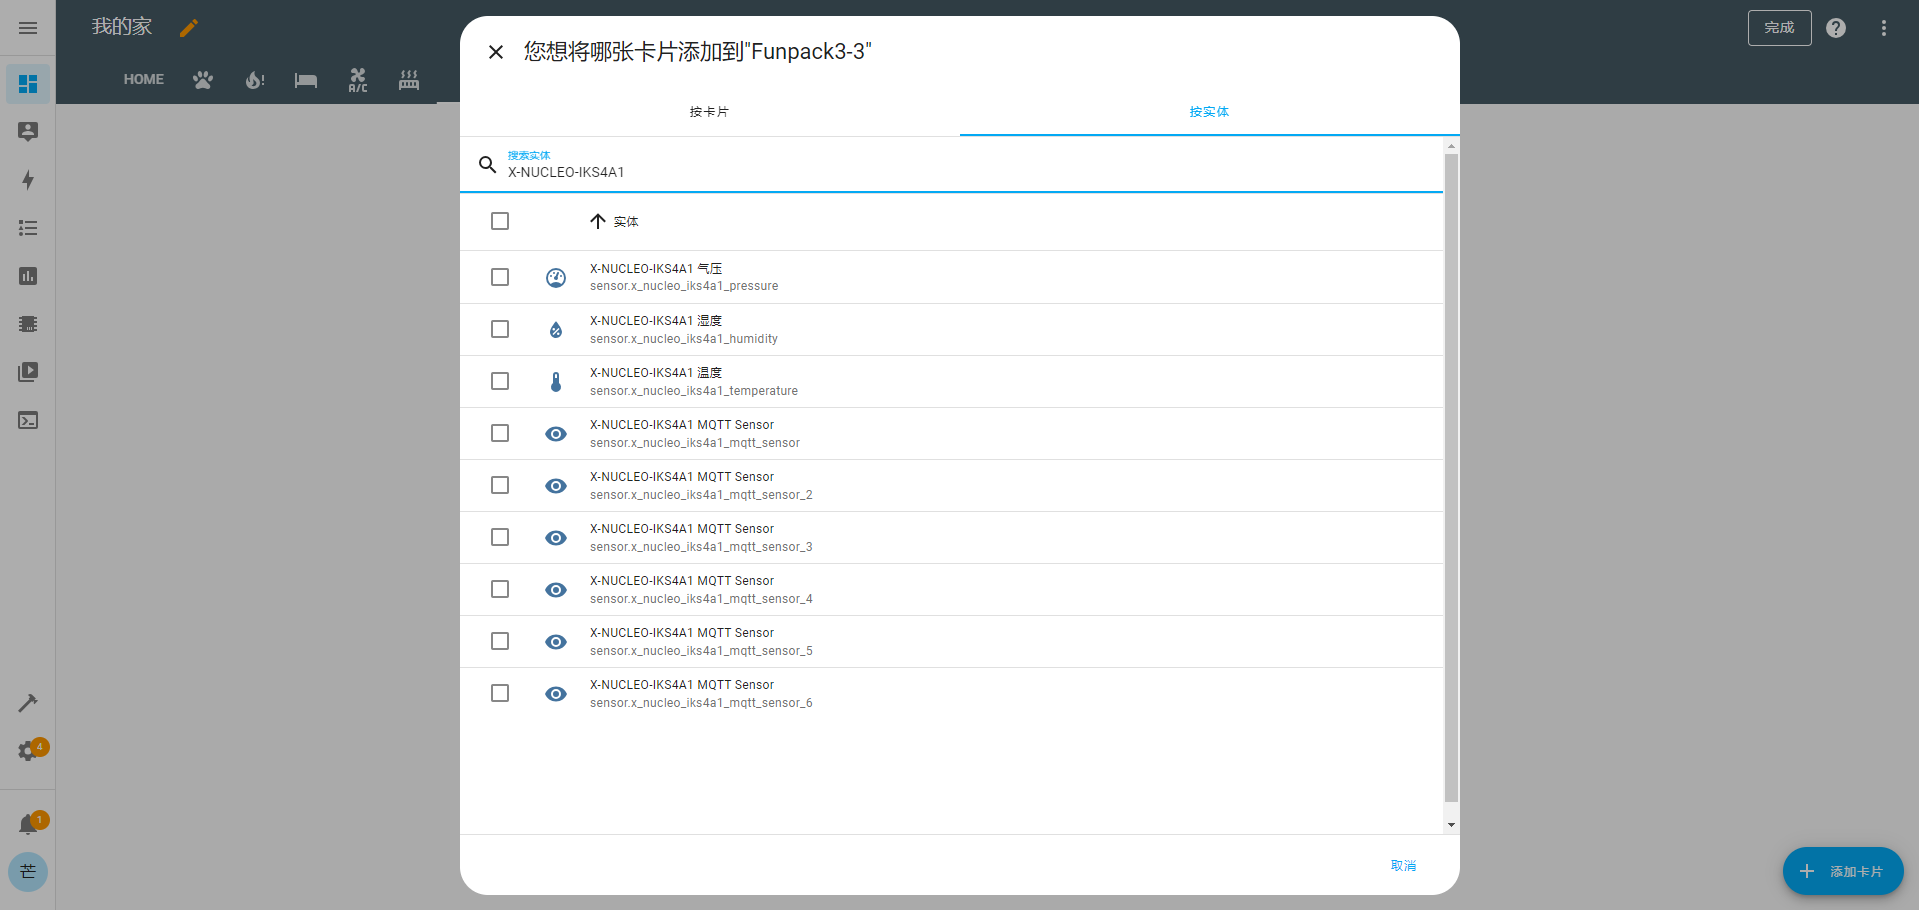Image resolution: width=1919 pixels, height=910 pixels.
Task: Switch to the 按实体 tab
Action: (x=1209, y=112)
